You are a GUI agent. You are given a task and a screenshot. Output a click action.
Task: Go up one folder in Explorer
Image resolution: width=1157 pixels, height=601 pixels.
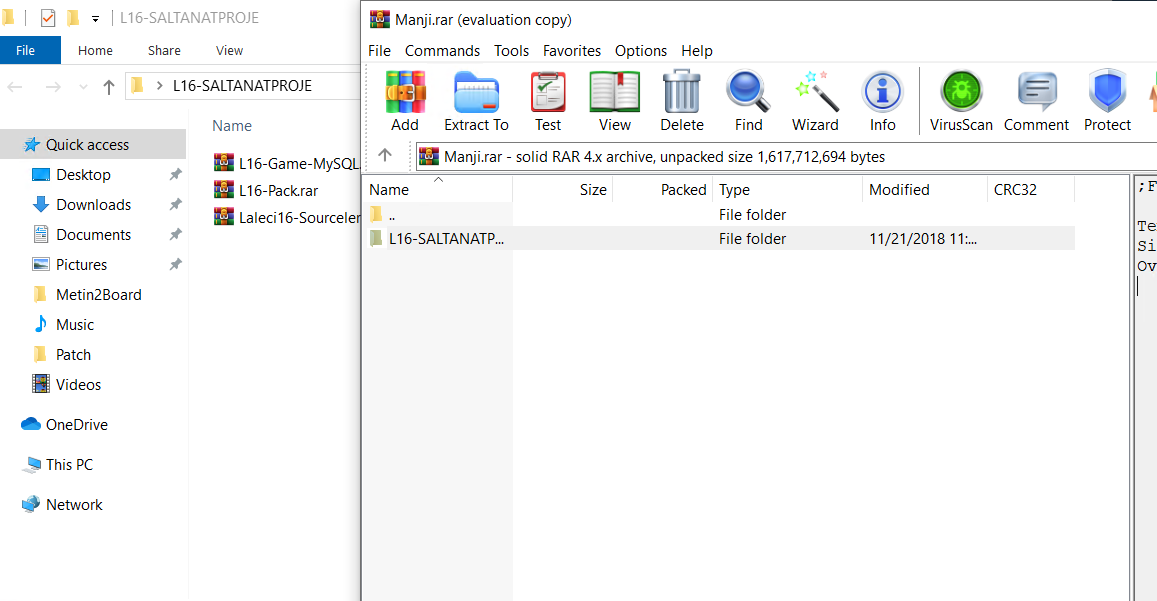tap(109, 86)
